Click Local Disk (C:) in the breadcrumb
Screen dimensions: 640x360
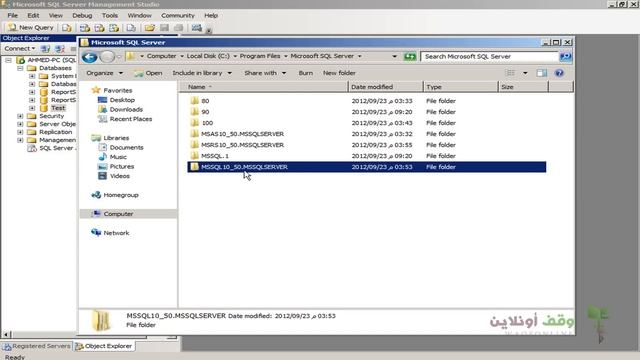(208, 56)
